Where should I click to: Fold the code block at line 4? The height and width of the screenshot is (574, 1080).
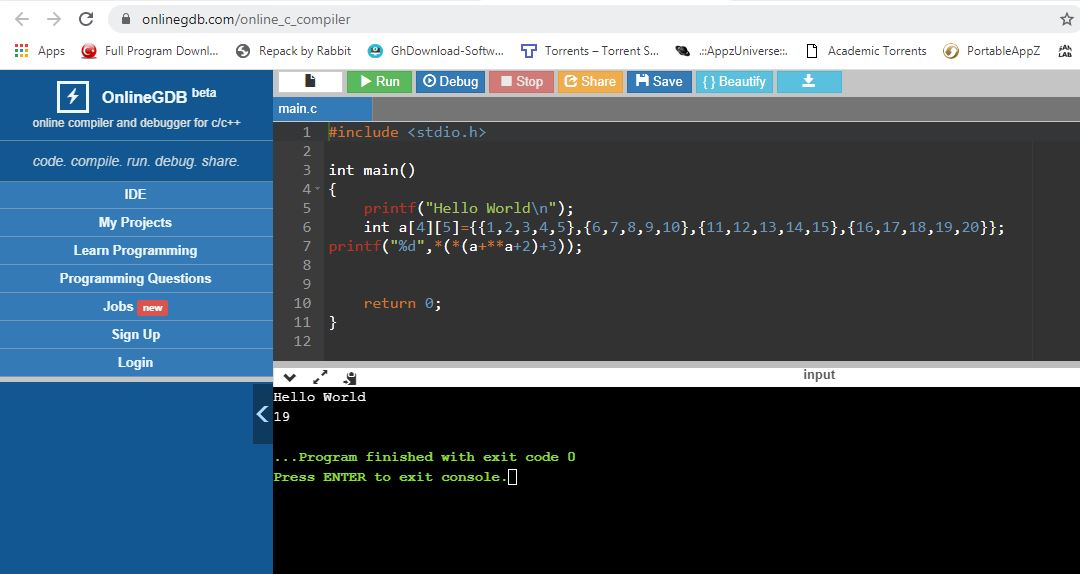tap(318, 189)
